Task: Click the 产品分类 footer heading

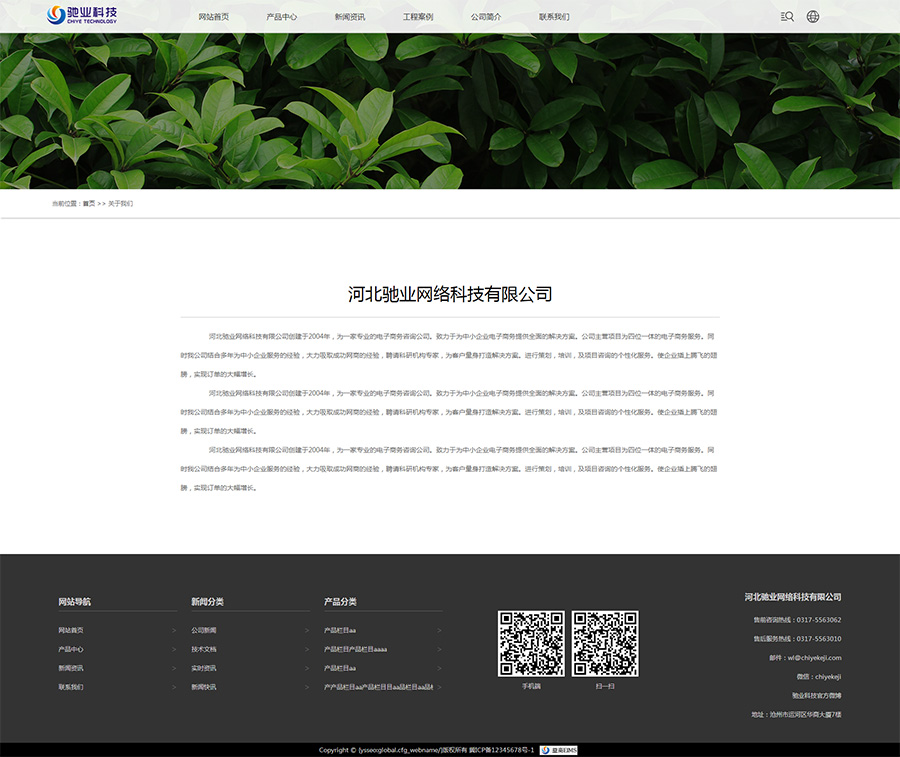Action: [x=340, y=601]
